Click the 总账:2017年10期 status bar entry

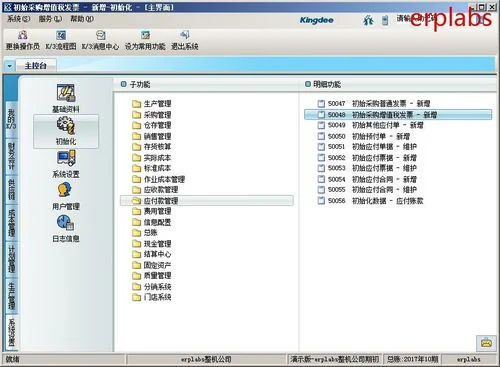(412, 359)
